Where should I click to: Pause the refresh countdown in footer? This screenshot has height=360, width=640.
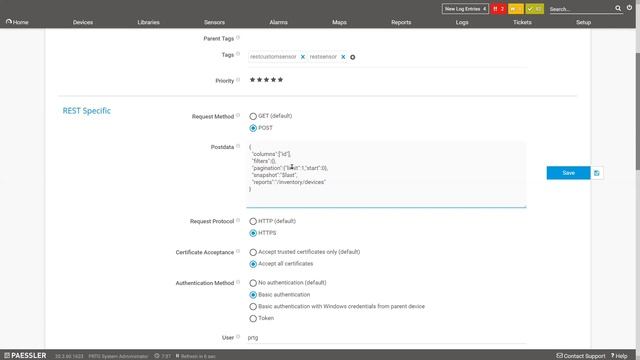178,356
